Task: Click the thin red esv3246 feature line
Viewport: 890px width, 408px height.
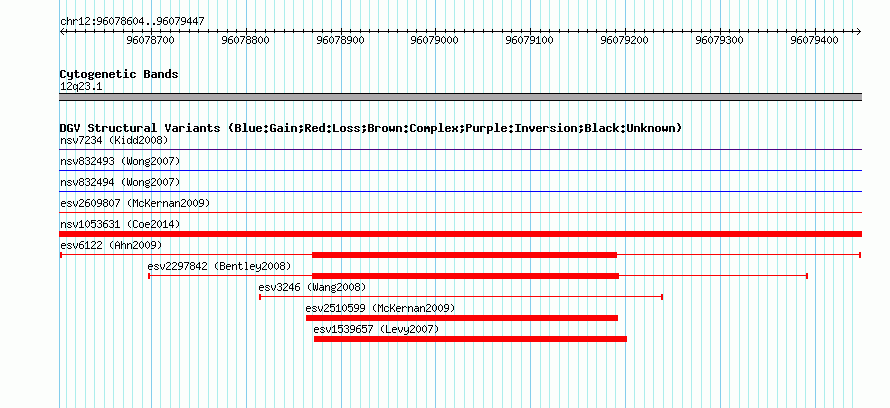Action: (x=461, y=297)
